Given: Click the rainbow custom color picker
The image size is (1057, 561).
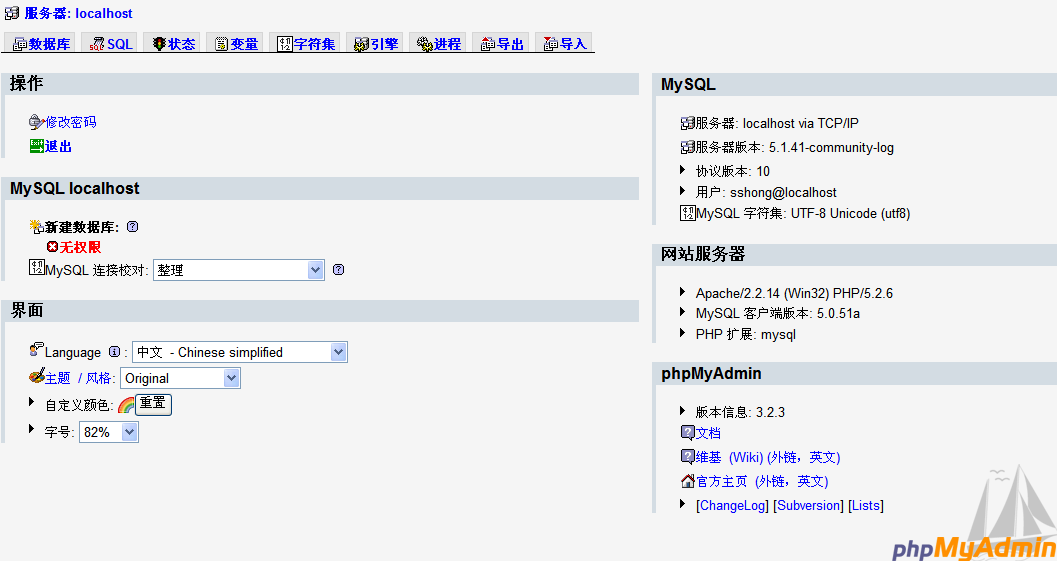Looking at the screenshot, I should coord(126,405).
